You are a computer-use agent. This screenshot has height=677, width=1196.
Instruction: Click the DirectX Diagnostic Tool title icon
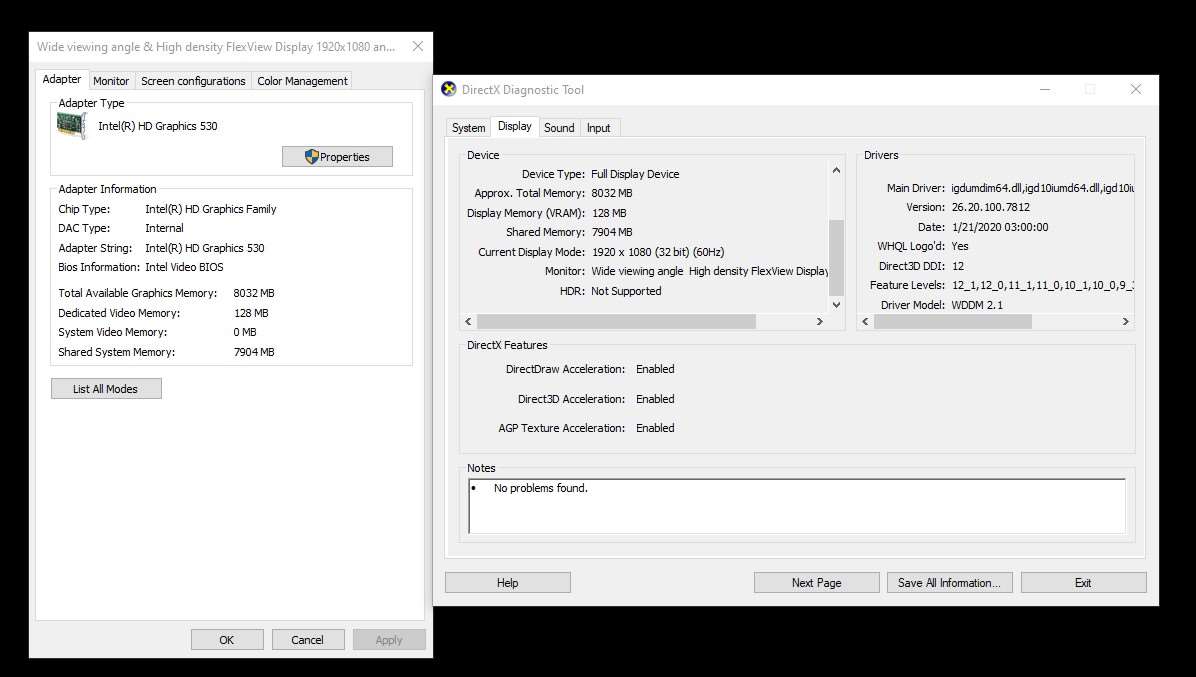tap(449, 89)
